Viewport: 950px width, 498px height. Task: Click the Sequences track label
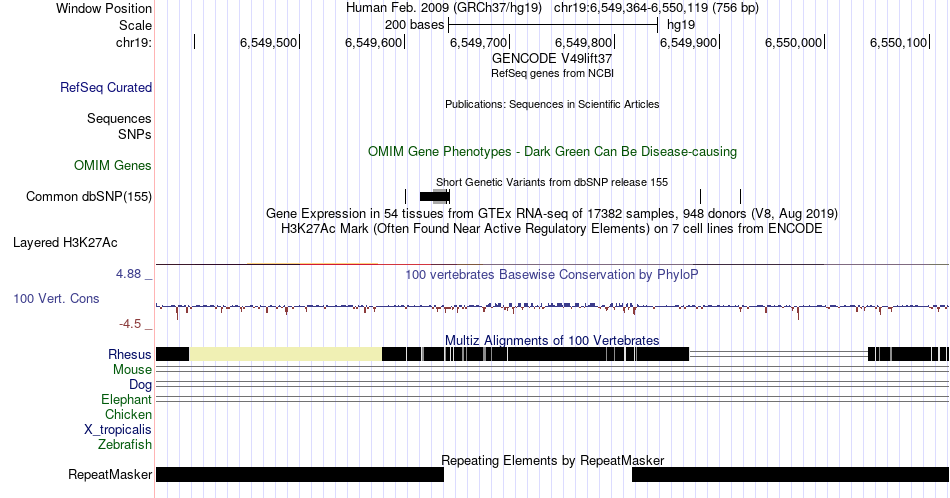click(119, 118)
